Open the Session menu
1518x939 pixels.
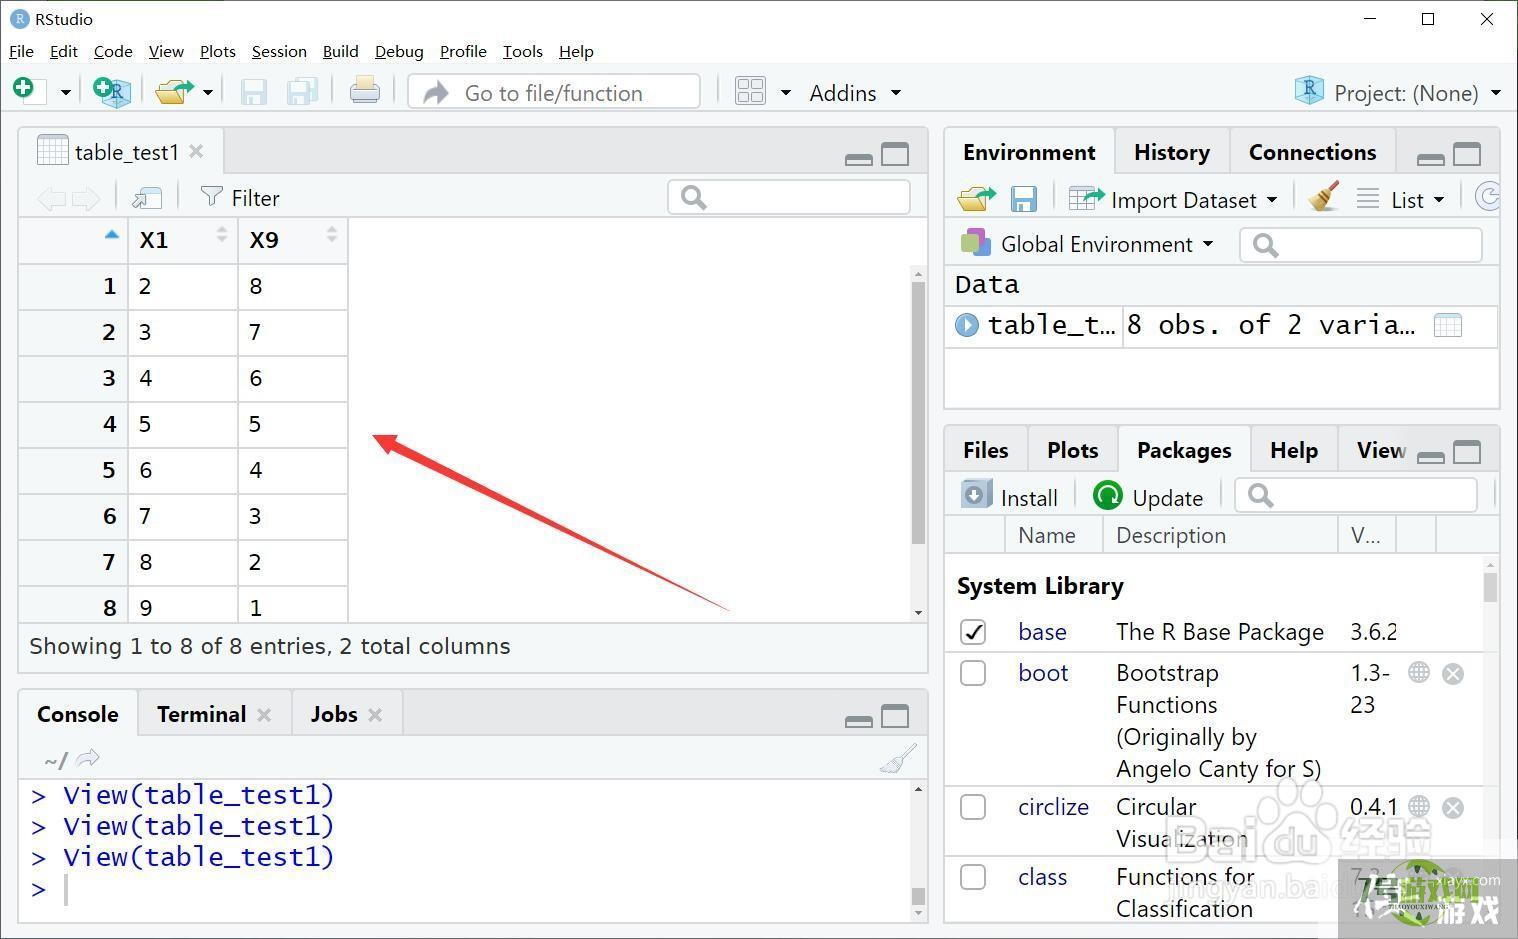[279, 51]
